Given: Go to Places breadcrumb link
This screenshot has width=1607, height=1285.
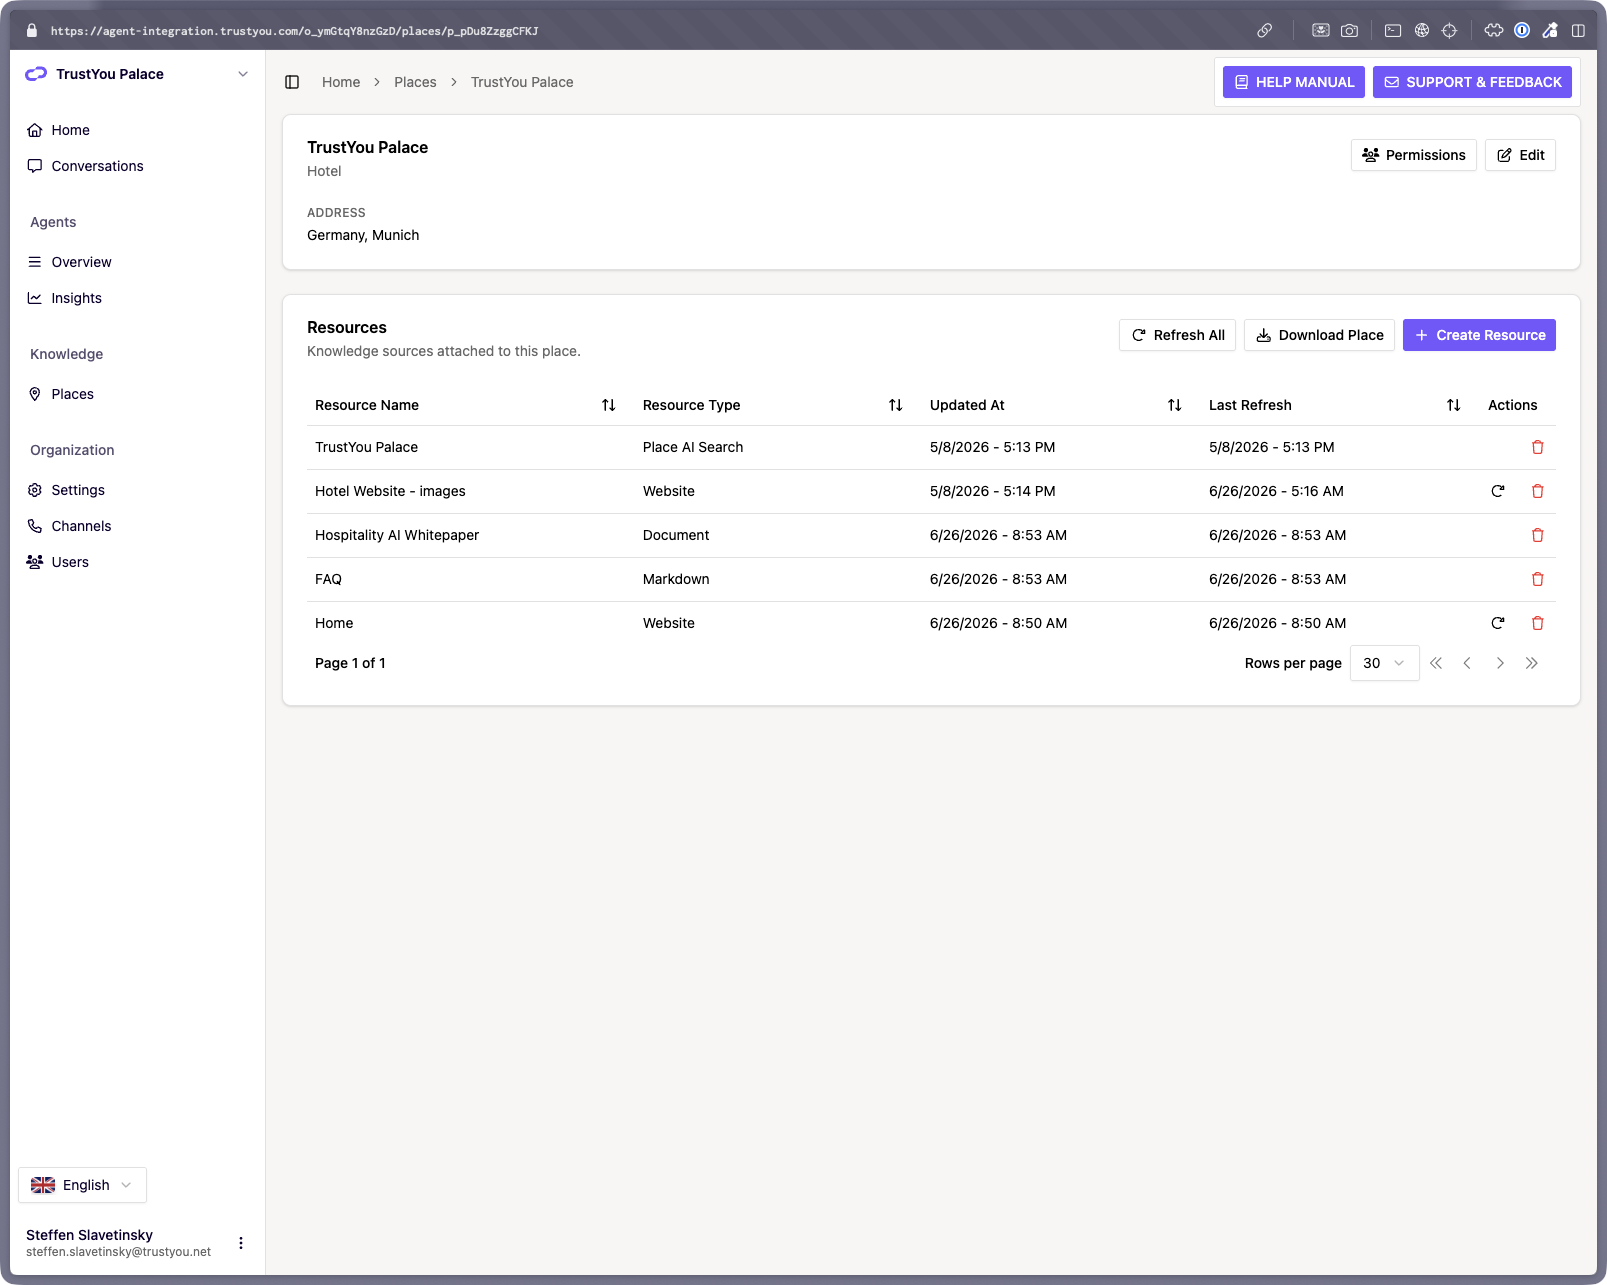Looking at the screenshot, I should (415, 82).
